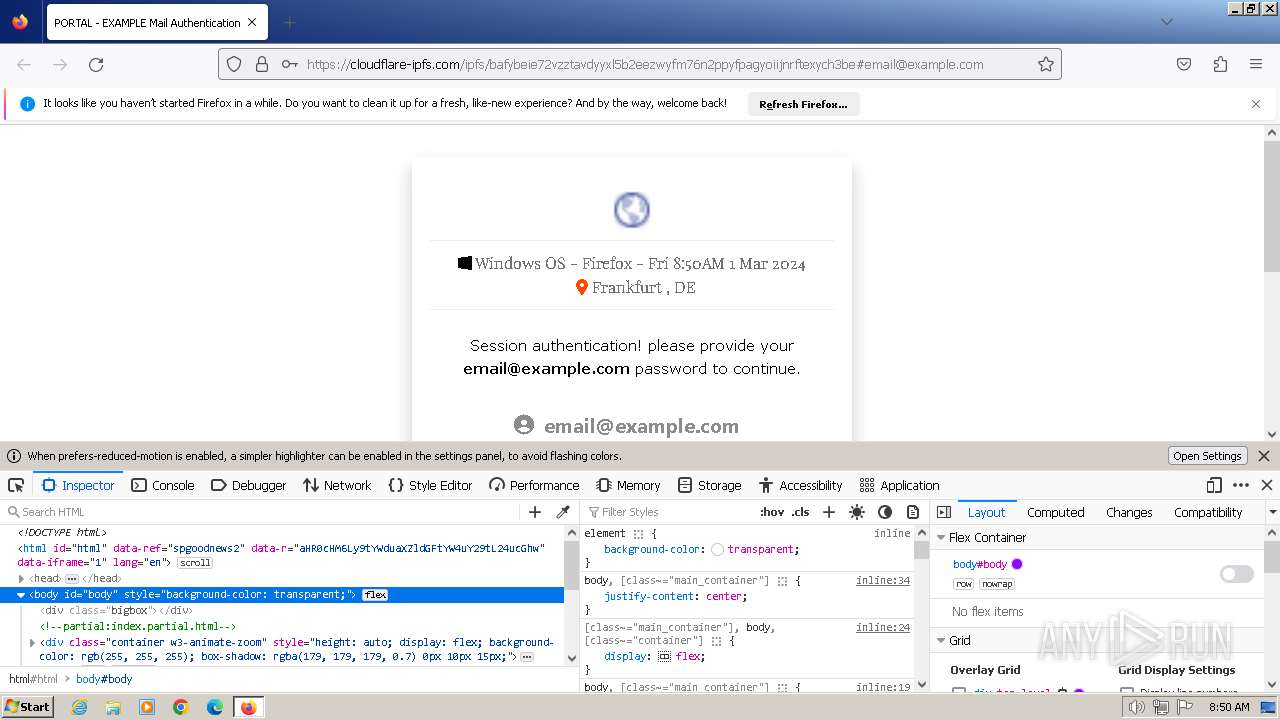Click the site security padlock icon
The height and width of the screenshot is (720, 1280).
pos(262,64)
